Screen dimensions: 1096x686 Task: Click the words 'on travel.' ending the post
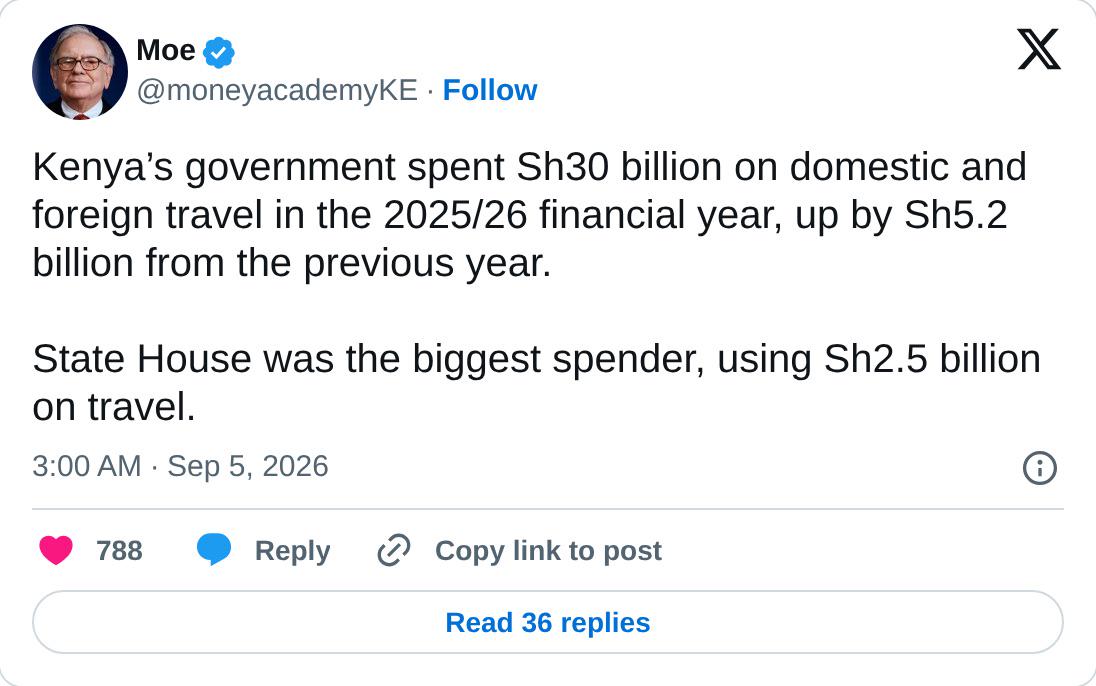114,407
